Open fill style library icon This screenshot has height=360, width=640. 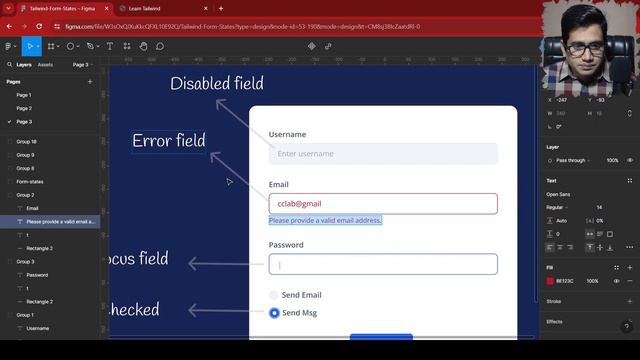coord(617,268)
